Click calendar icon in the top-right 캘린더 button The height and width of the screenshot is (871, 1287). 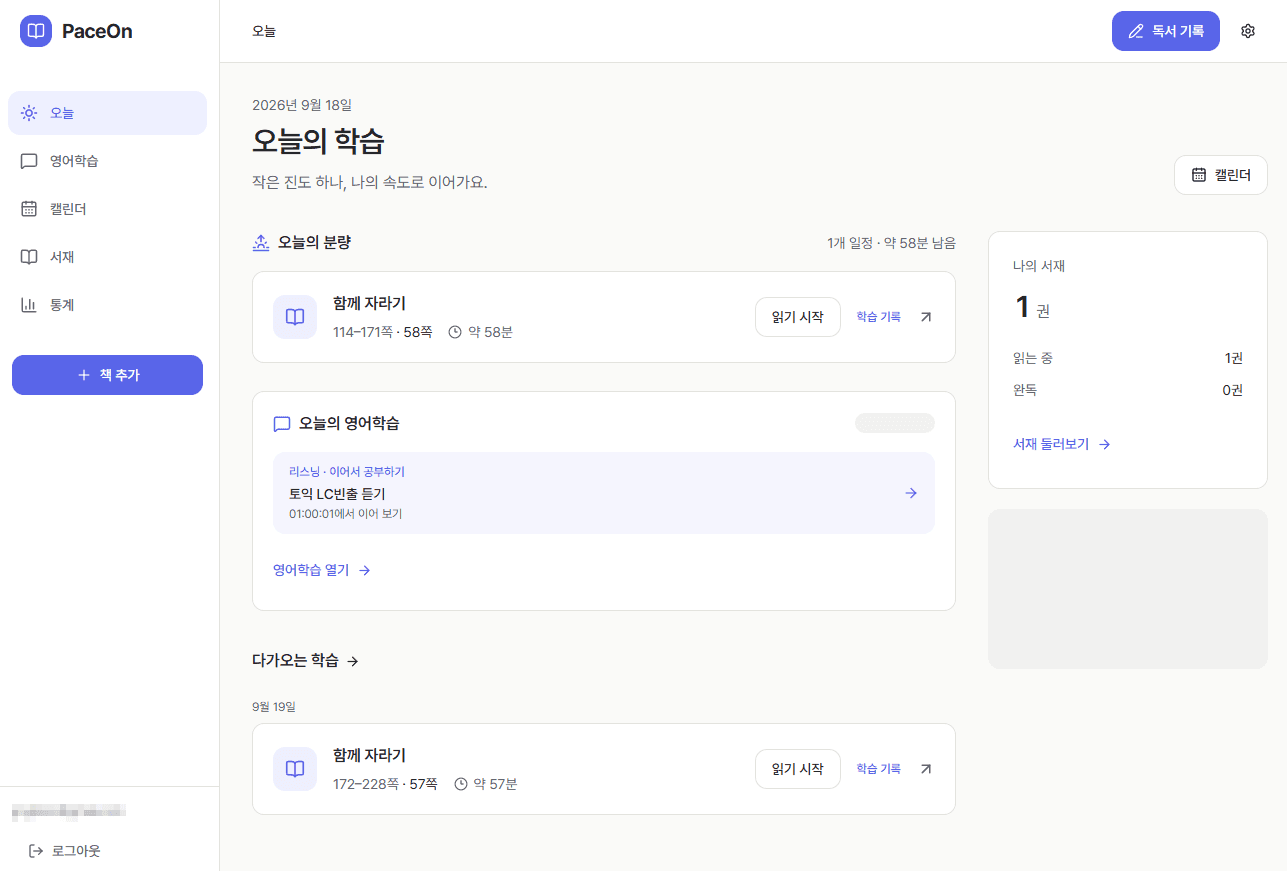point(1199,175)
